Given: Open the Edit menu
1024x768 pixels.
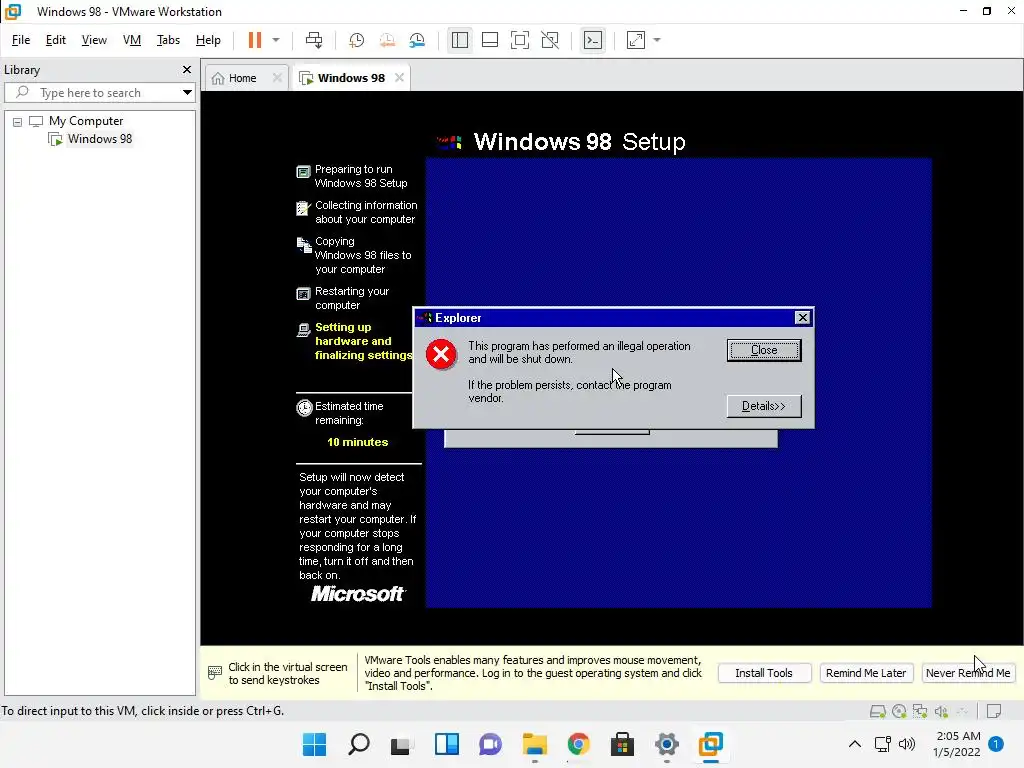Looking at the screenshot, I should [56, 40].
